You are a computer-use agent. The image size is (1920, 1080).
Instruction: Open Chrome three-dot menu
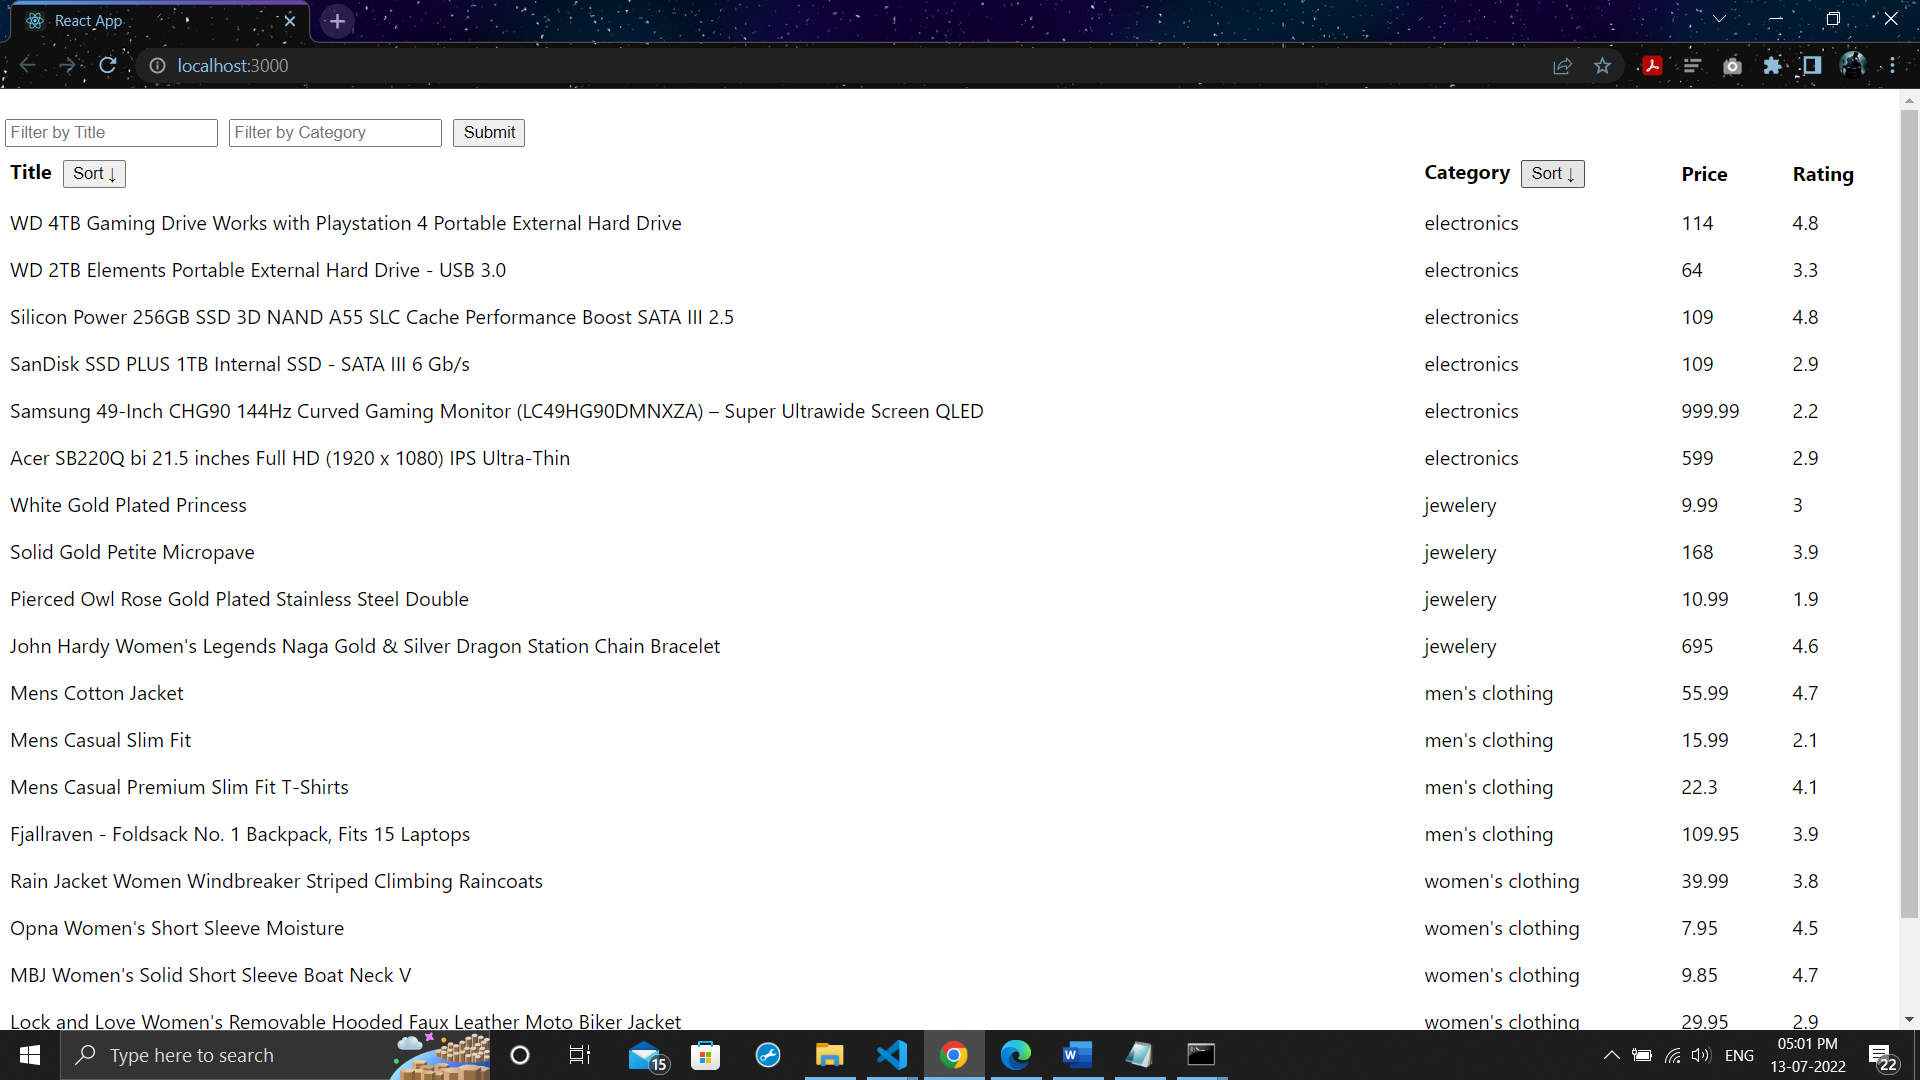pos(1892,66)
